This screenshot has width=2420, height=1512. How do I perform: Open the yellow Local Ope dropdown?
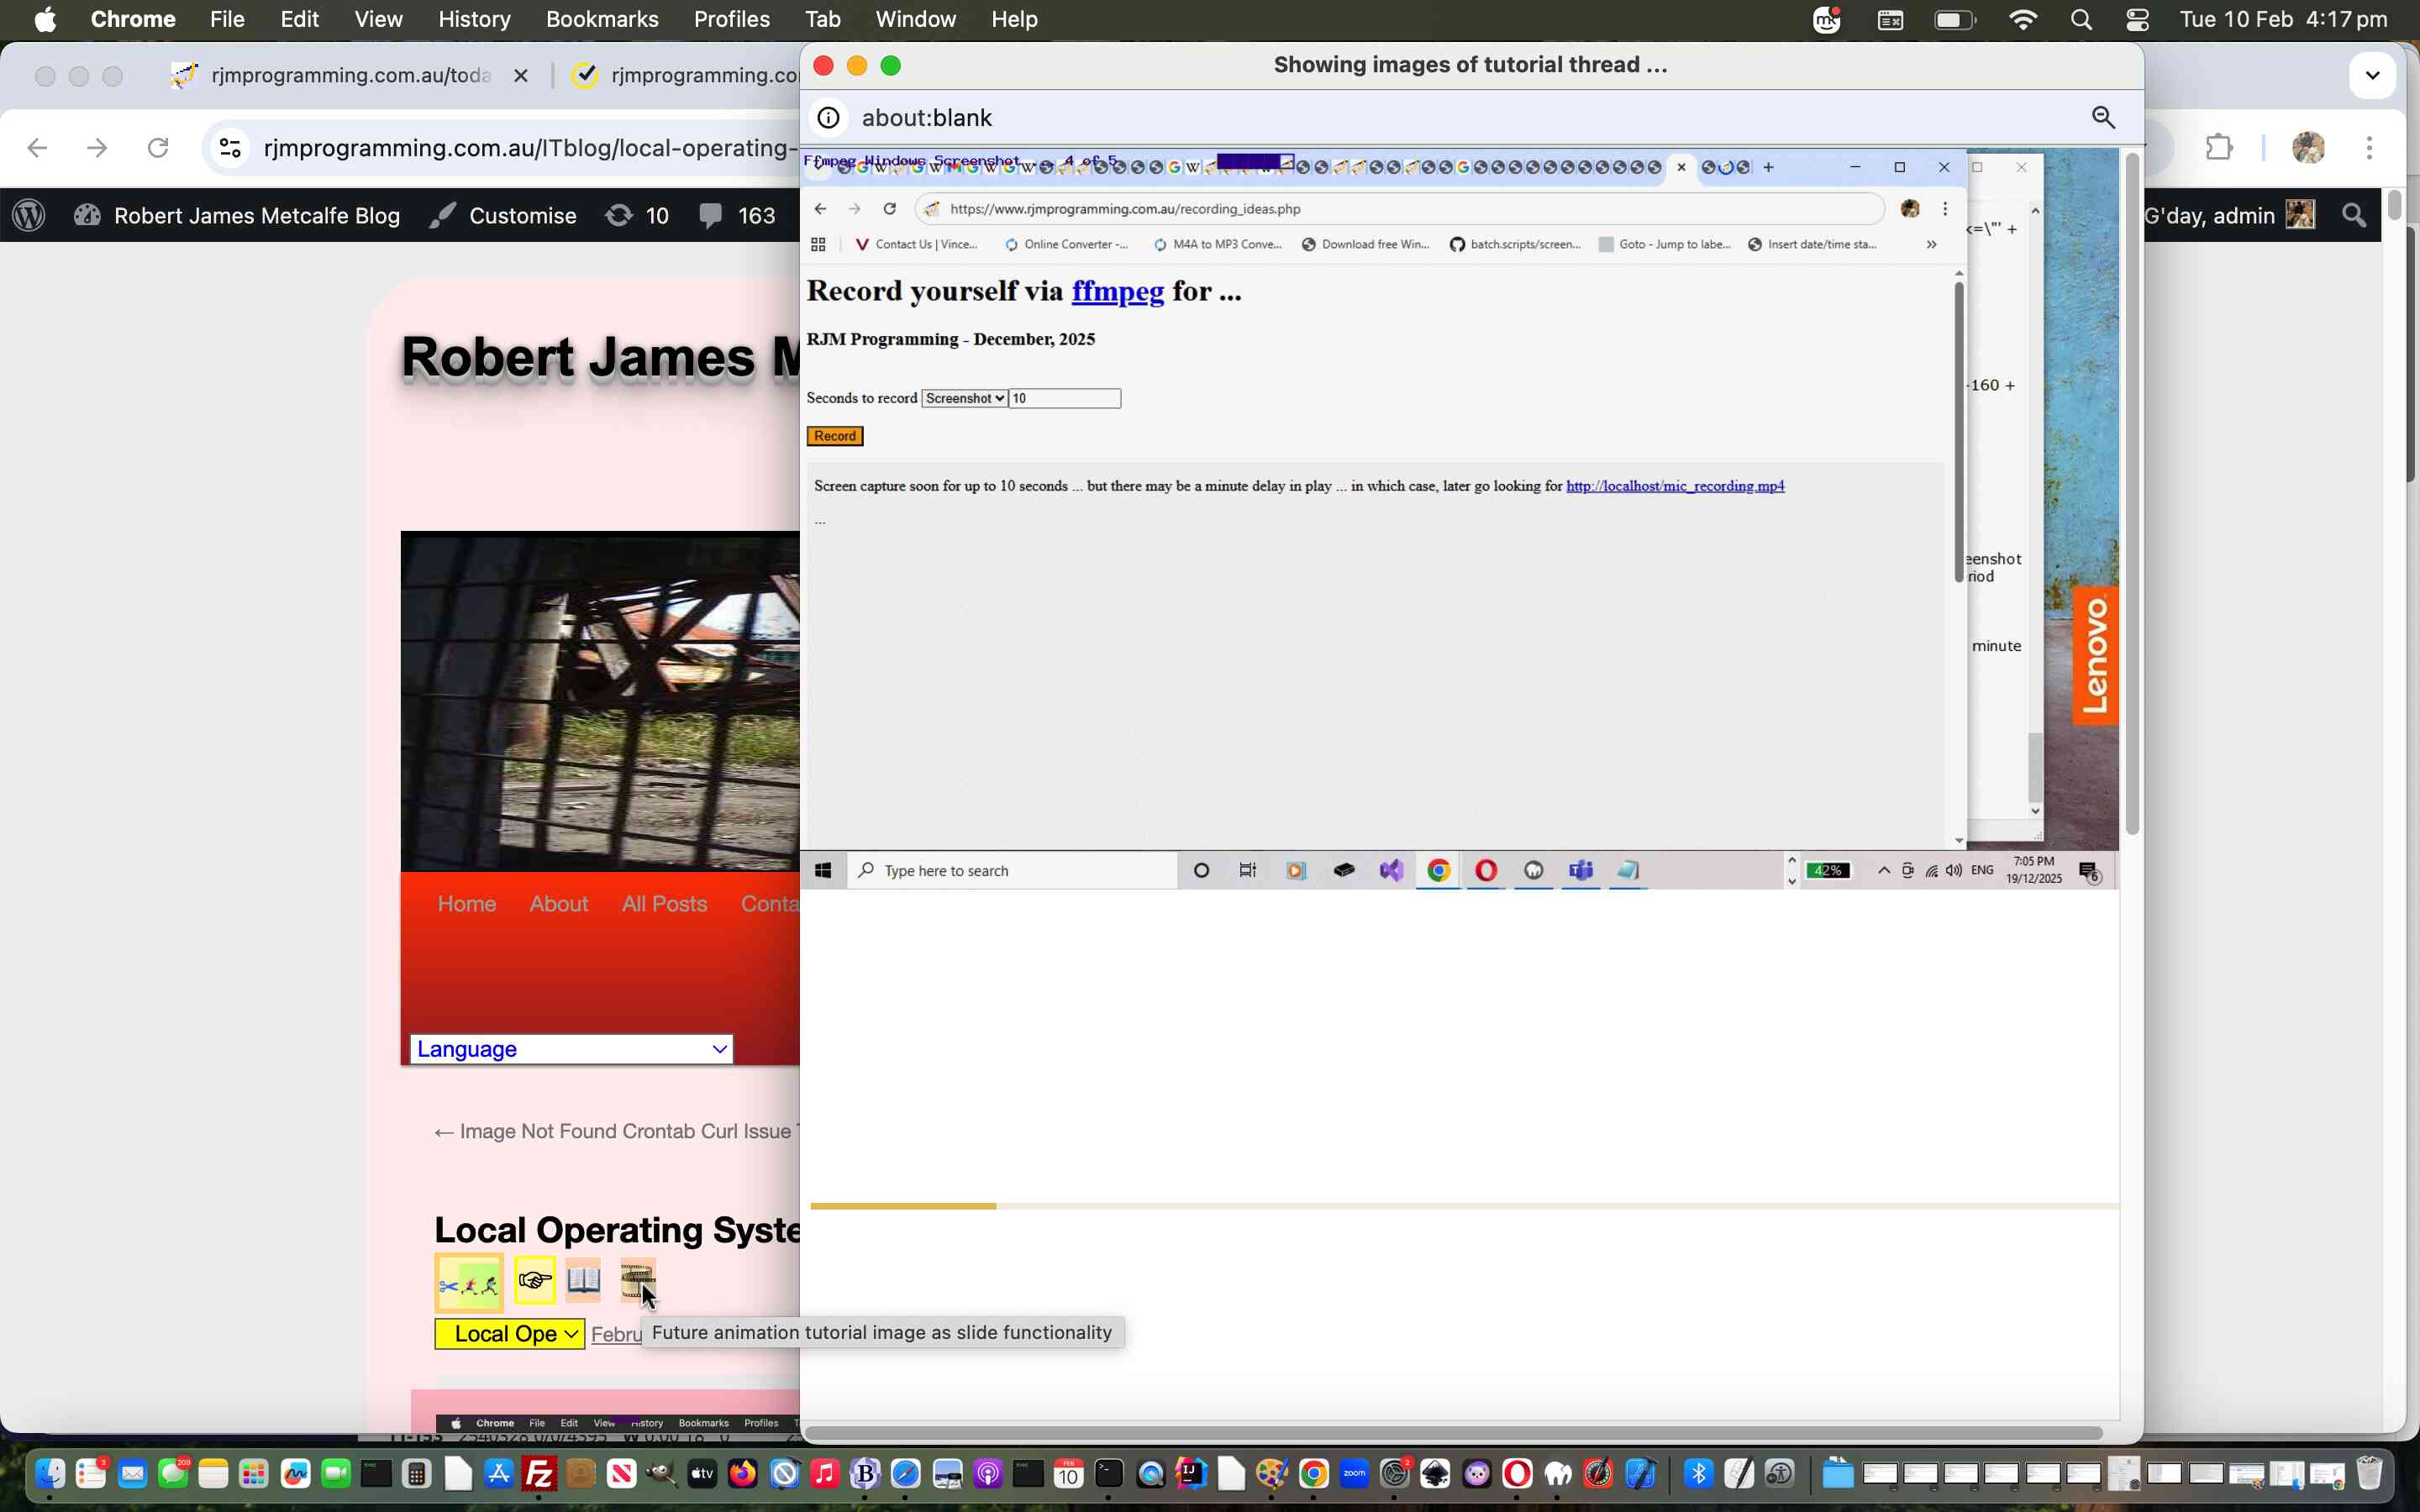pos(509,1333)
